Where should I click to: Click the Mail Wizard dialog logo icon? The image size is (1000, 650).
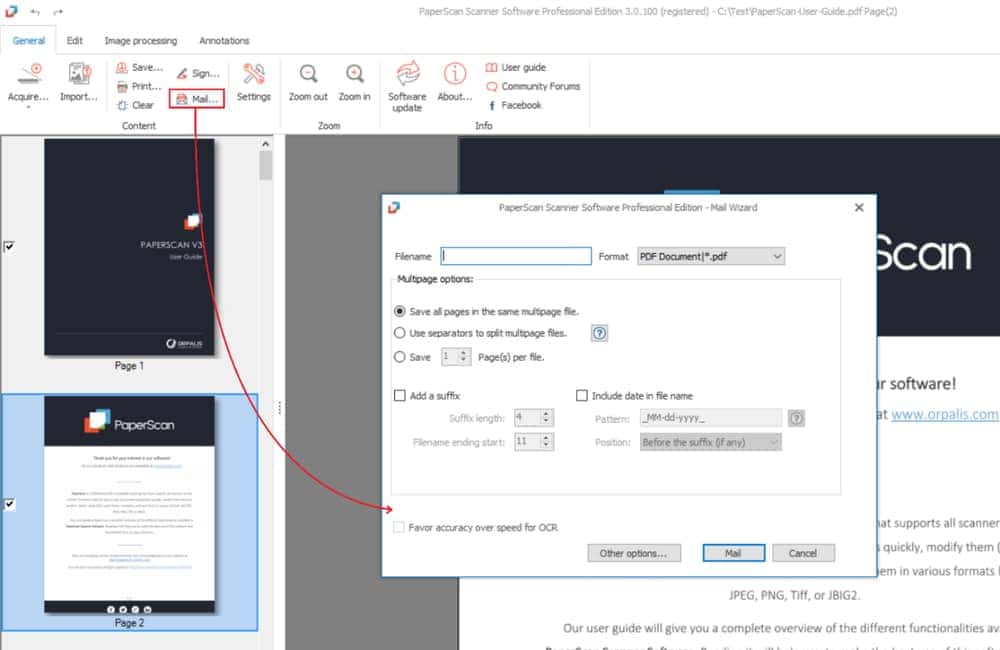393,207
